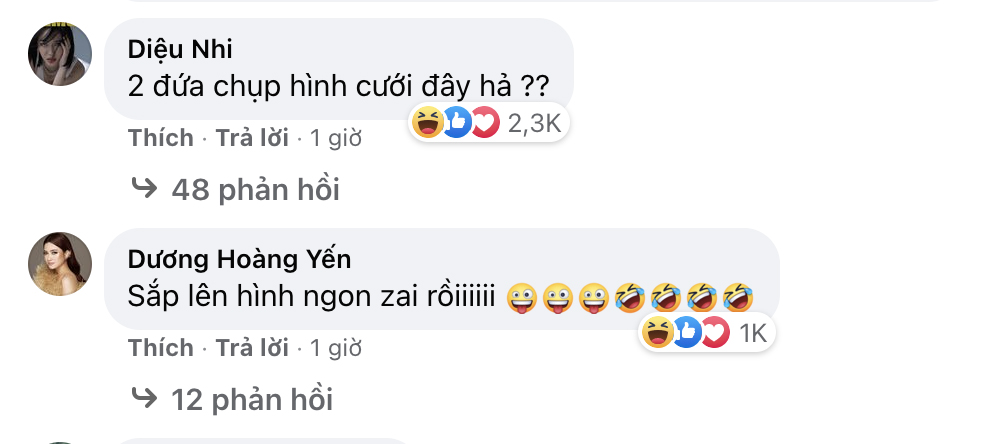986x444 pixels.
Task: Toggle Thích on Dương Hoàng Yến's comment
Action: click(161, 348)
